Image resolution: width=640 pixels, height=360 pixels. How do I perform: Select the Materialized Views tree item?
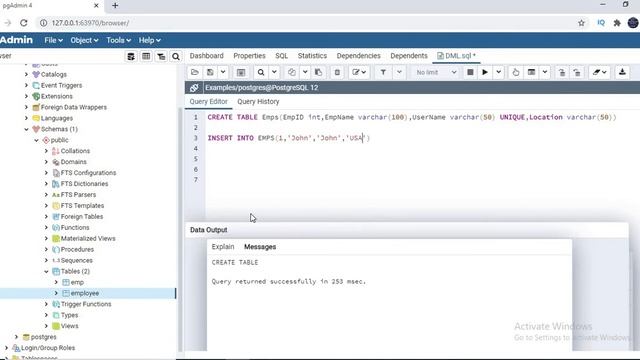(88, 239)
